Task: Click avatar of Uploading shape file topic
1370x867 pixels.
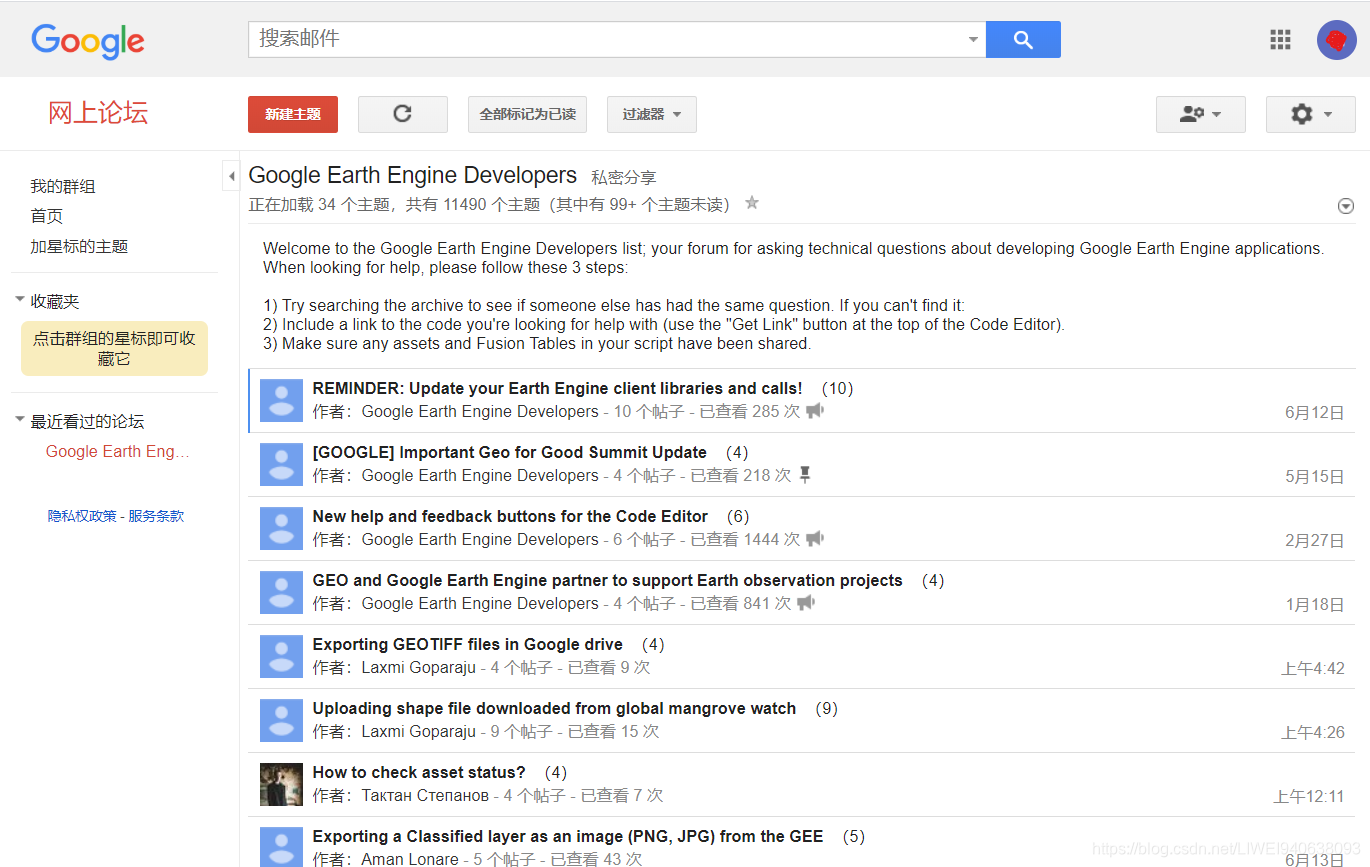Action: click(x=281, y=720)
